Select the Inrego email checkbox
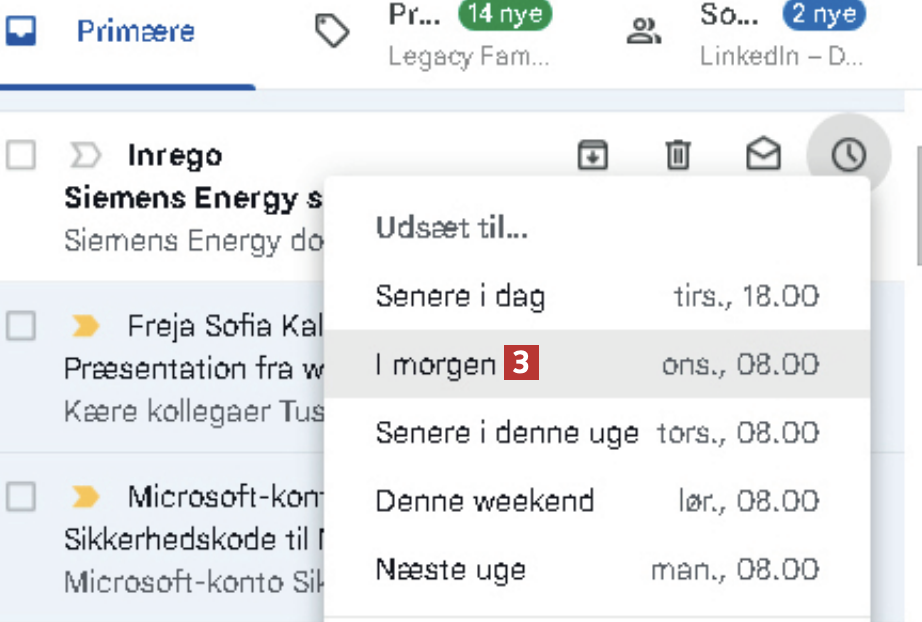 click(x=22, y=155)
